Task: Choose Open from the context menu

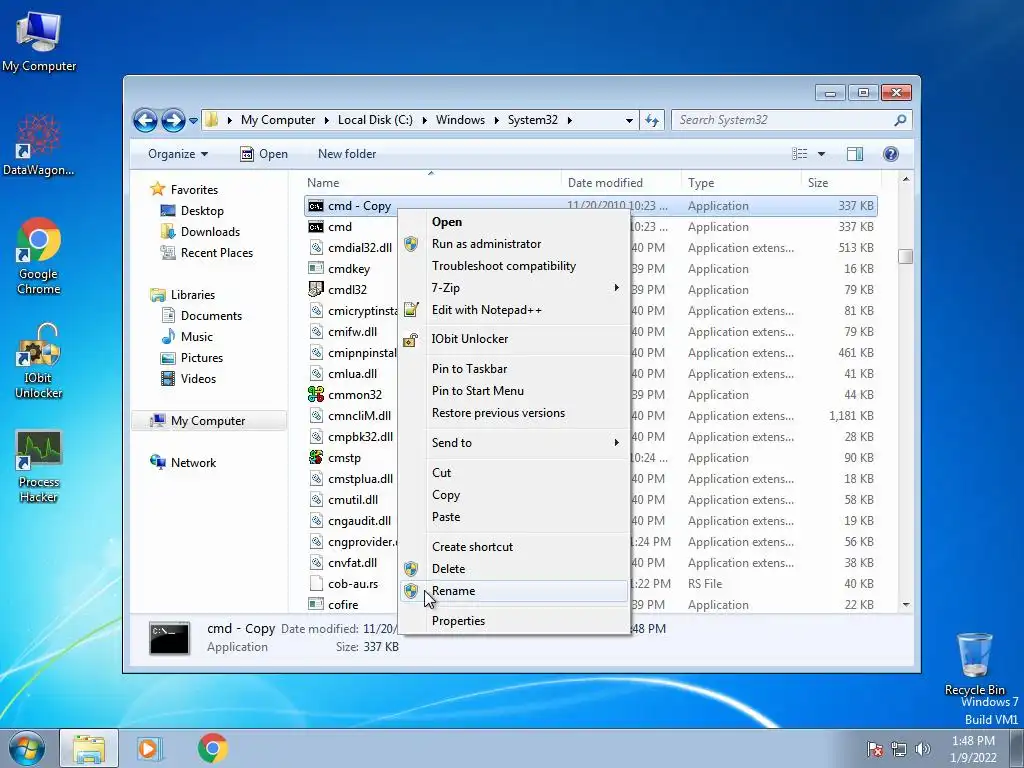Action: point(513,222)
